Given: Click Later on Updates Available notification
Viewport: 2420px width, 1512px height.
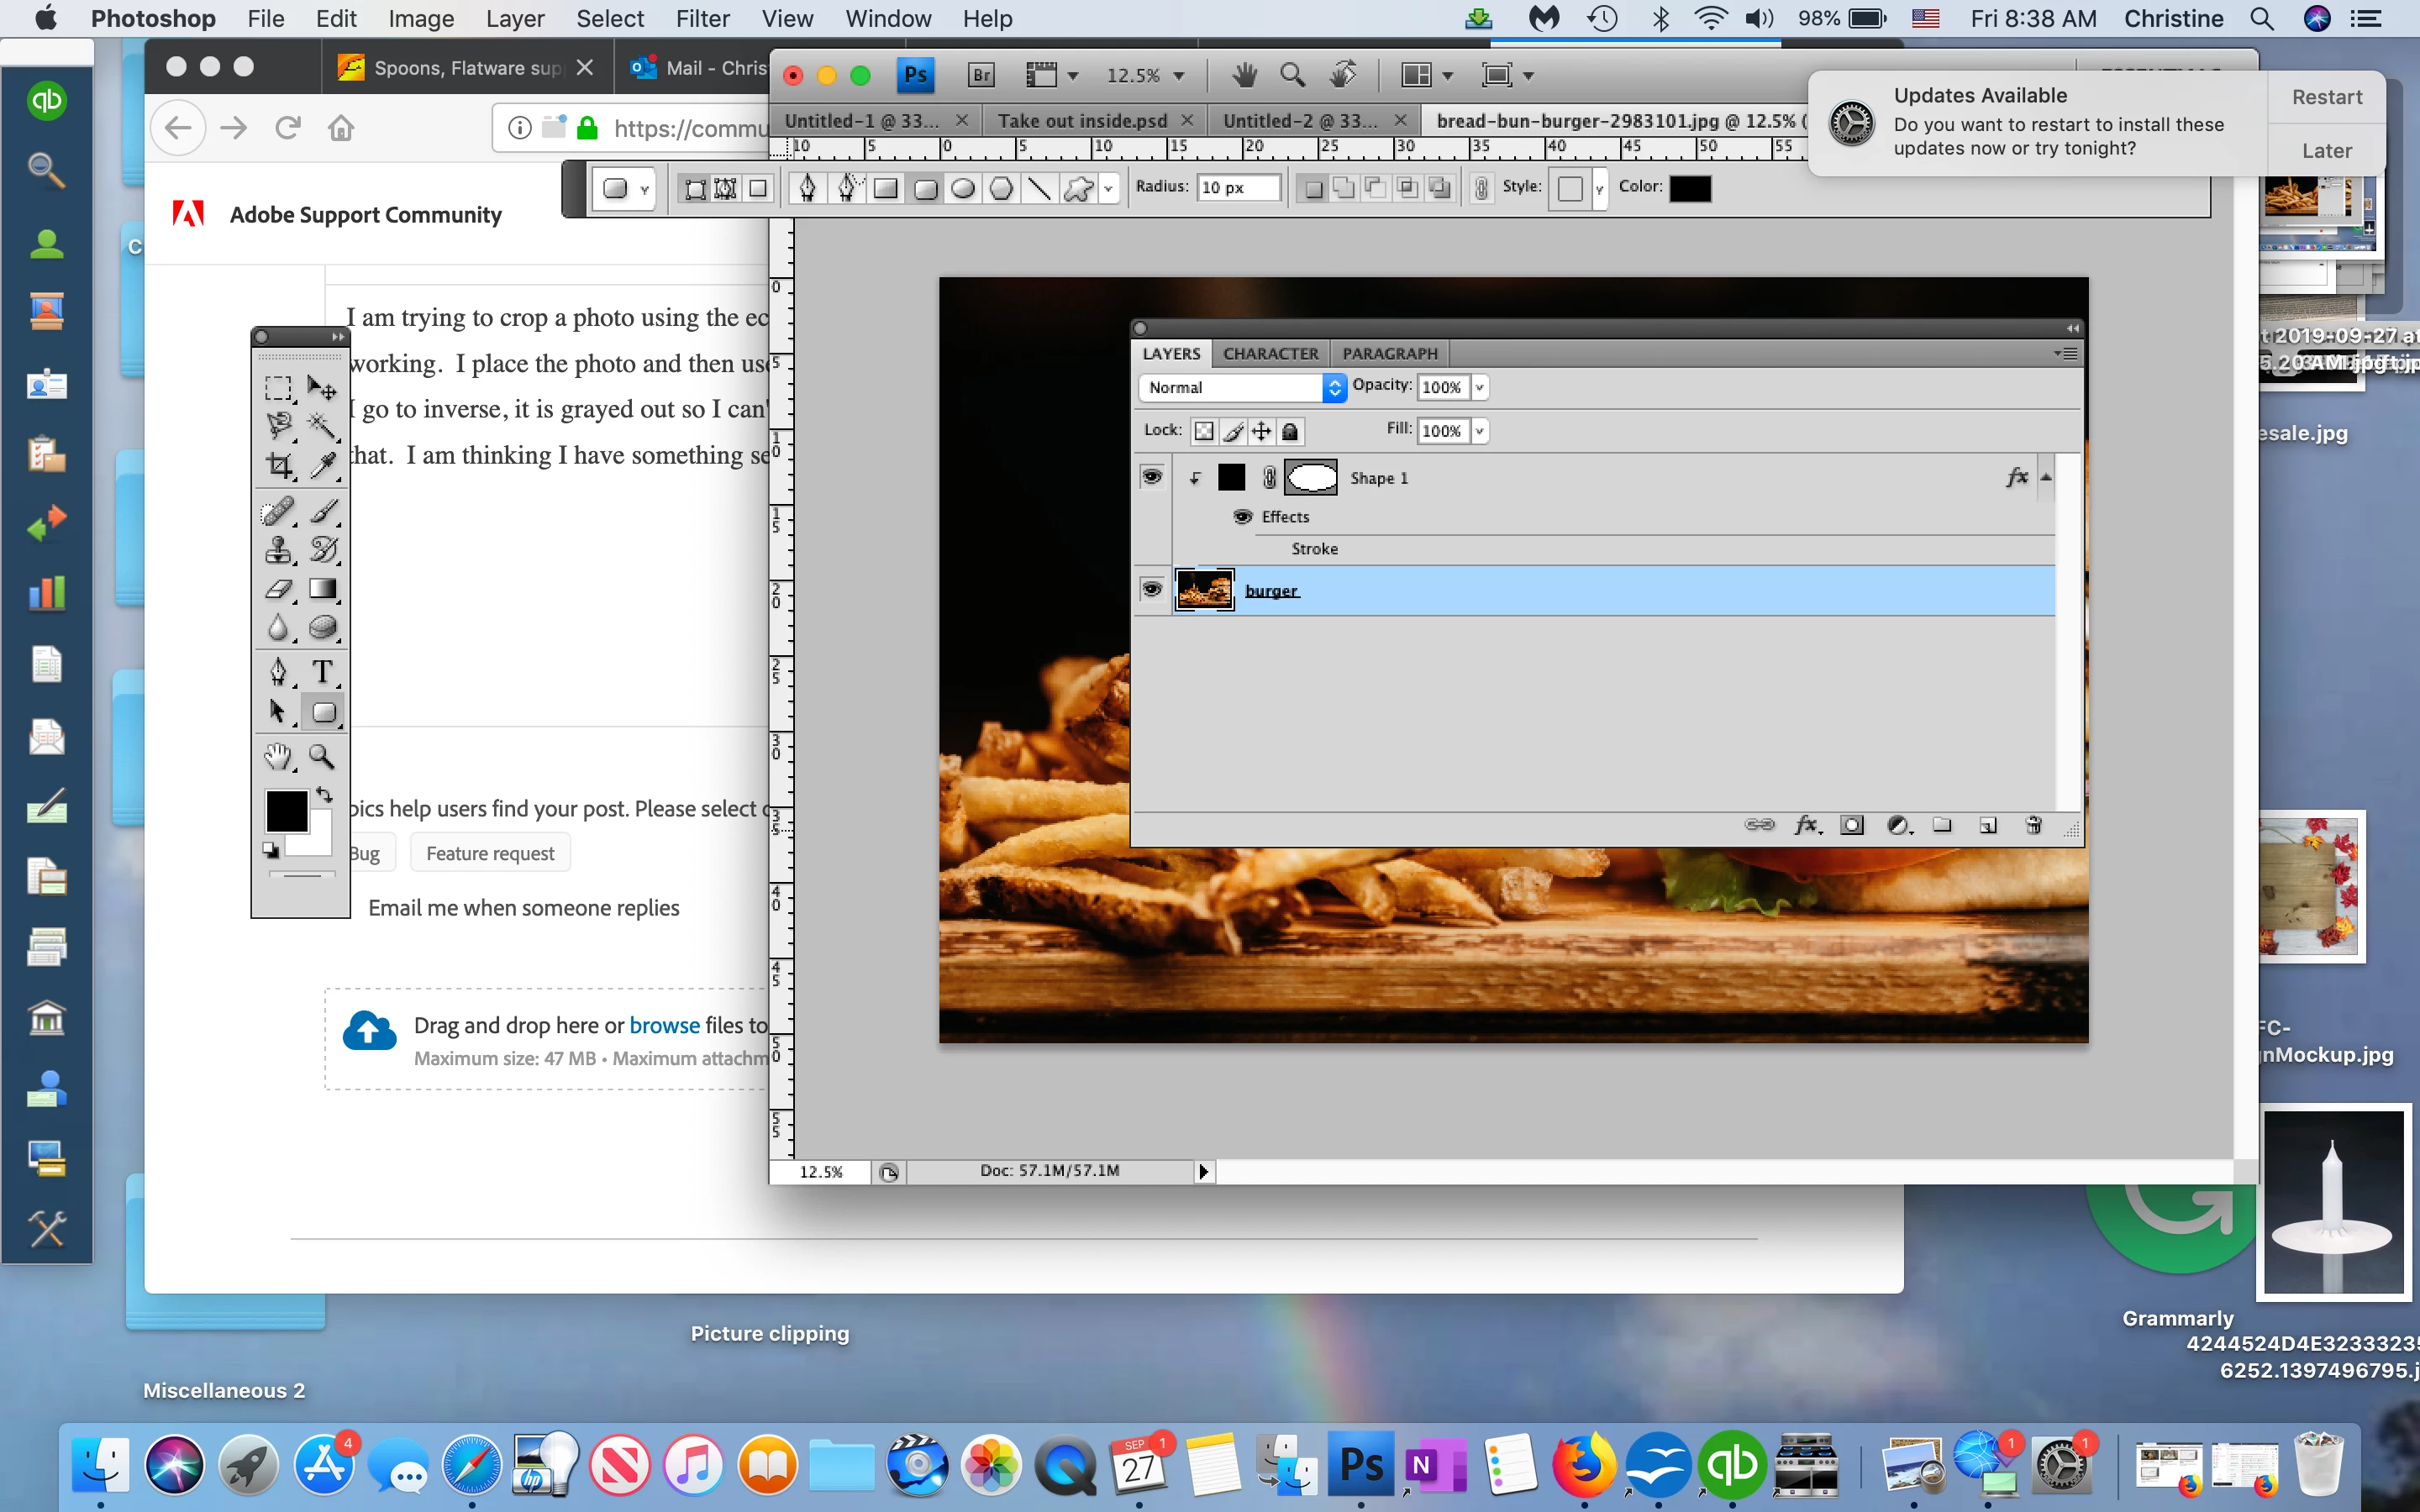Looking at the screenshot, I should 2326,151.
